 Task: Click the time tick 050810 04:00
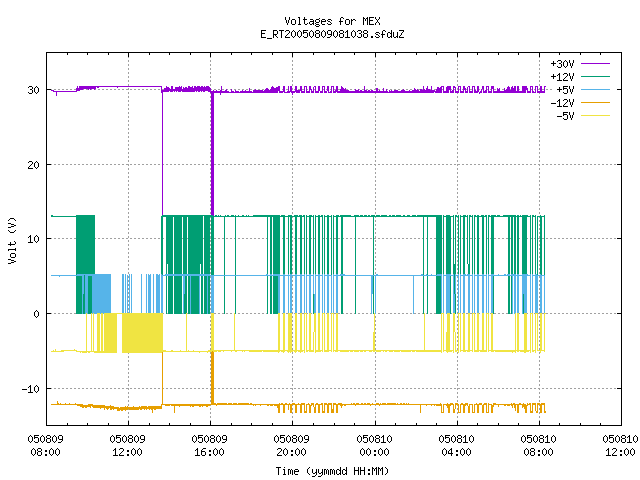456,445
